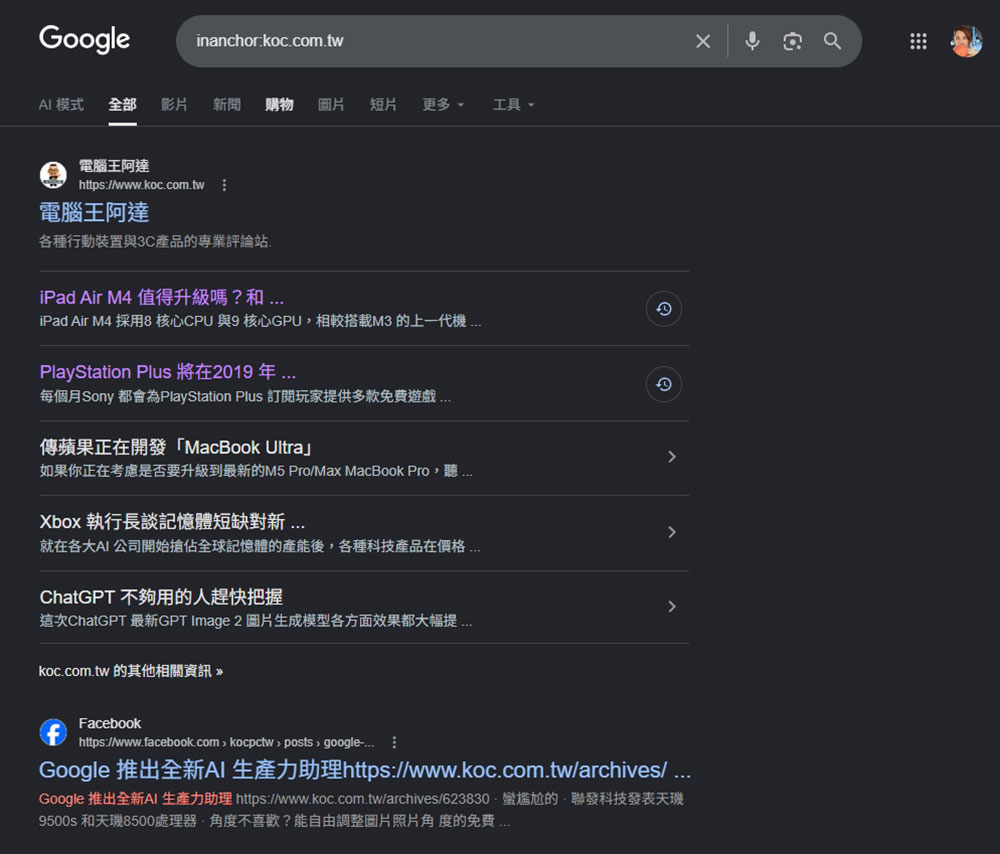1000x854 pixels.
Task: Click the red snippet text Google 推出全新AI 生產力助理
Action: [135, 799]
